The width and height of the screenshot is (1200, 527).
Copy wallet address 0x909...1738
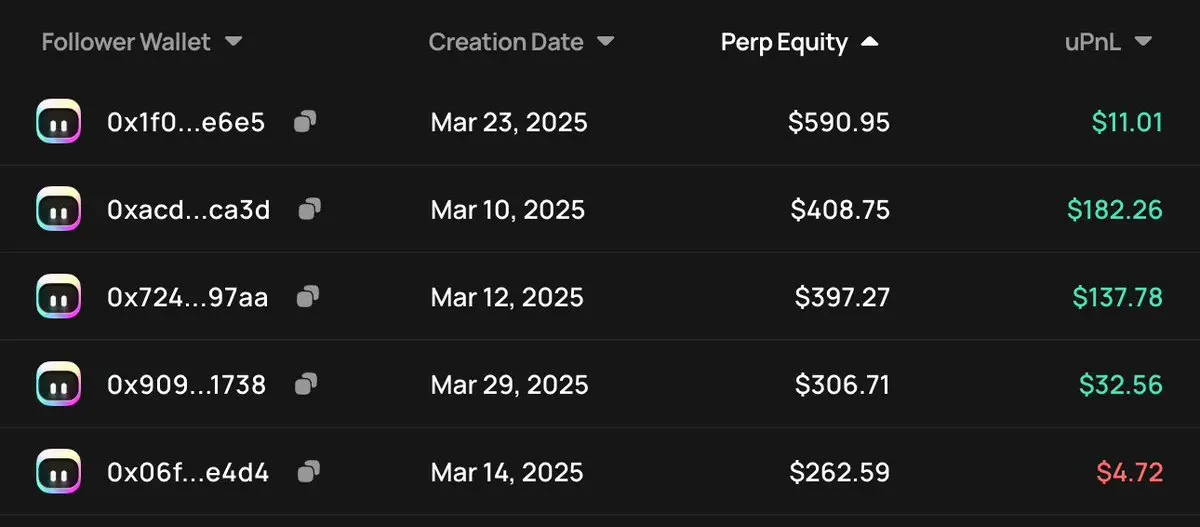click(x=306, y=384)
